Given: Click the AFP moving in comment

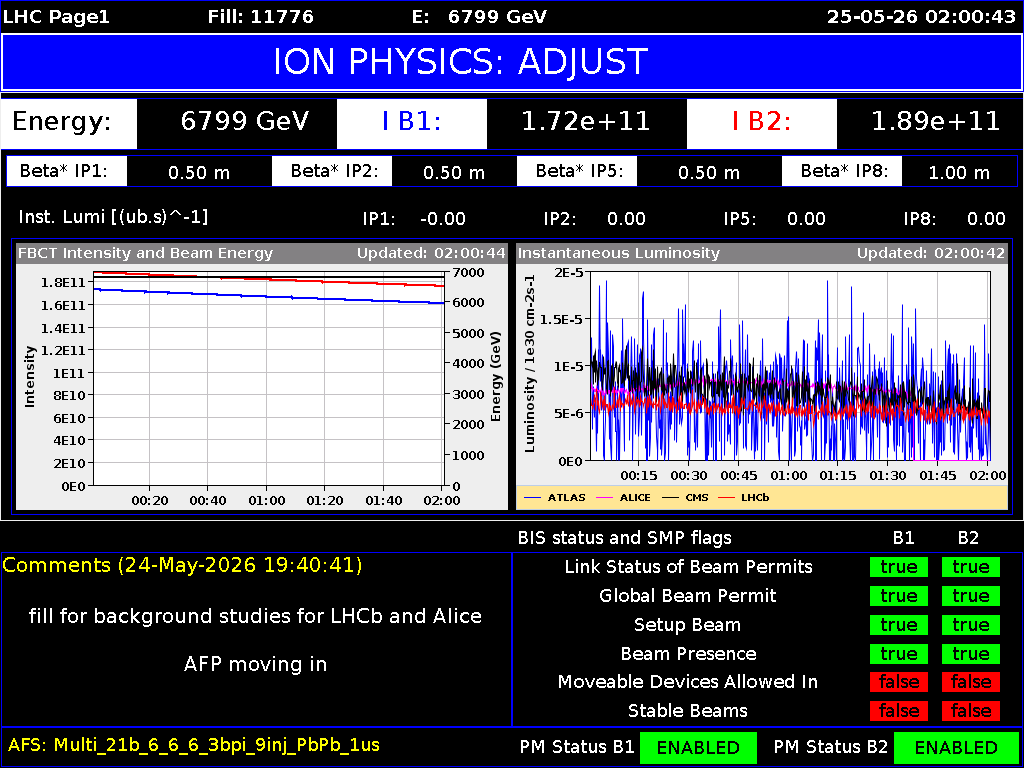Looking at the screenshot, I should coord(255,665).
